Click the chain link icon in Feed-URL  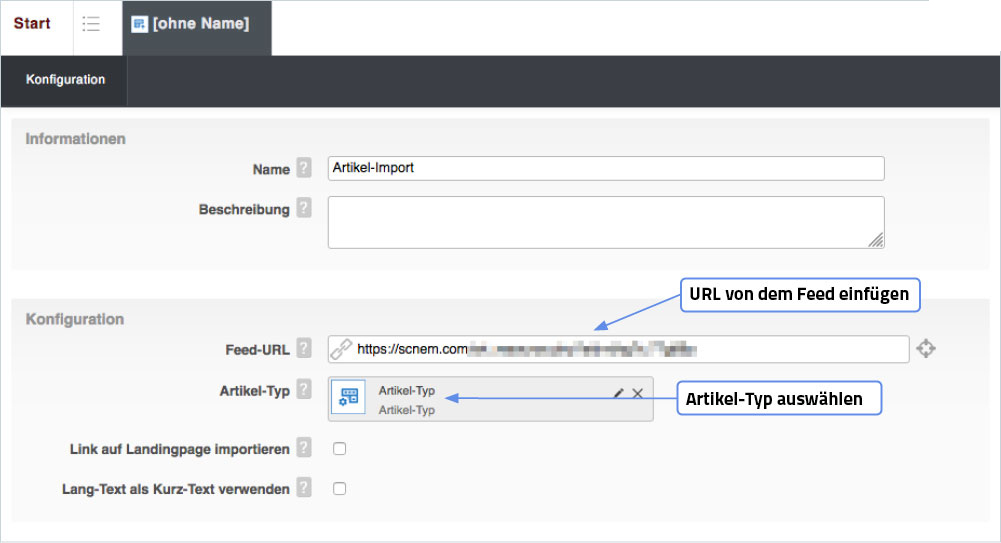[342, 349]
